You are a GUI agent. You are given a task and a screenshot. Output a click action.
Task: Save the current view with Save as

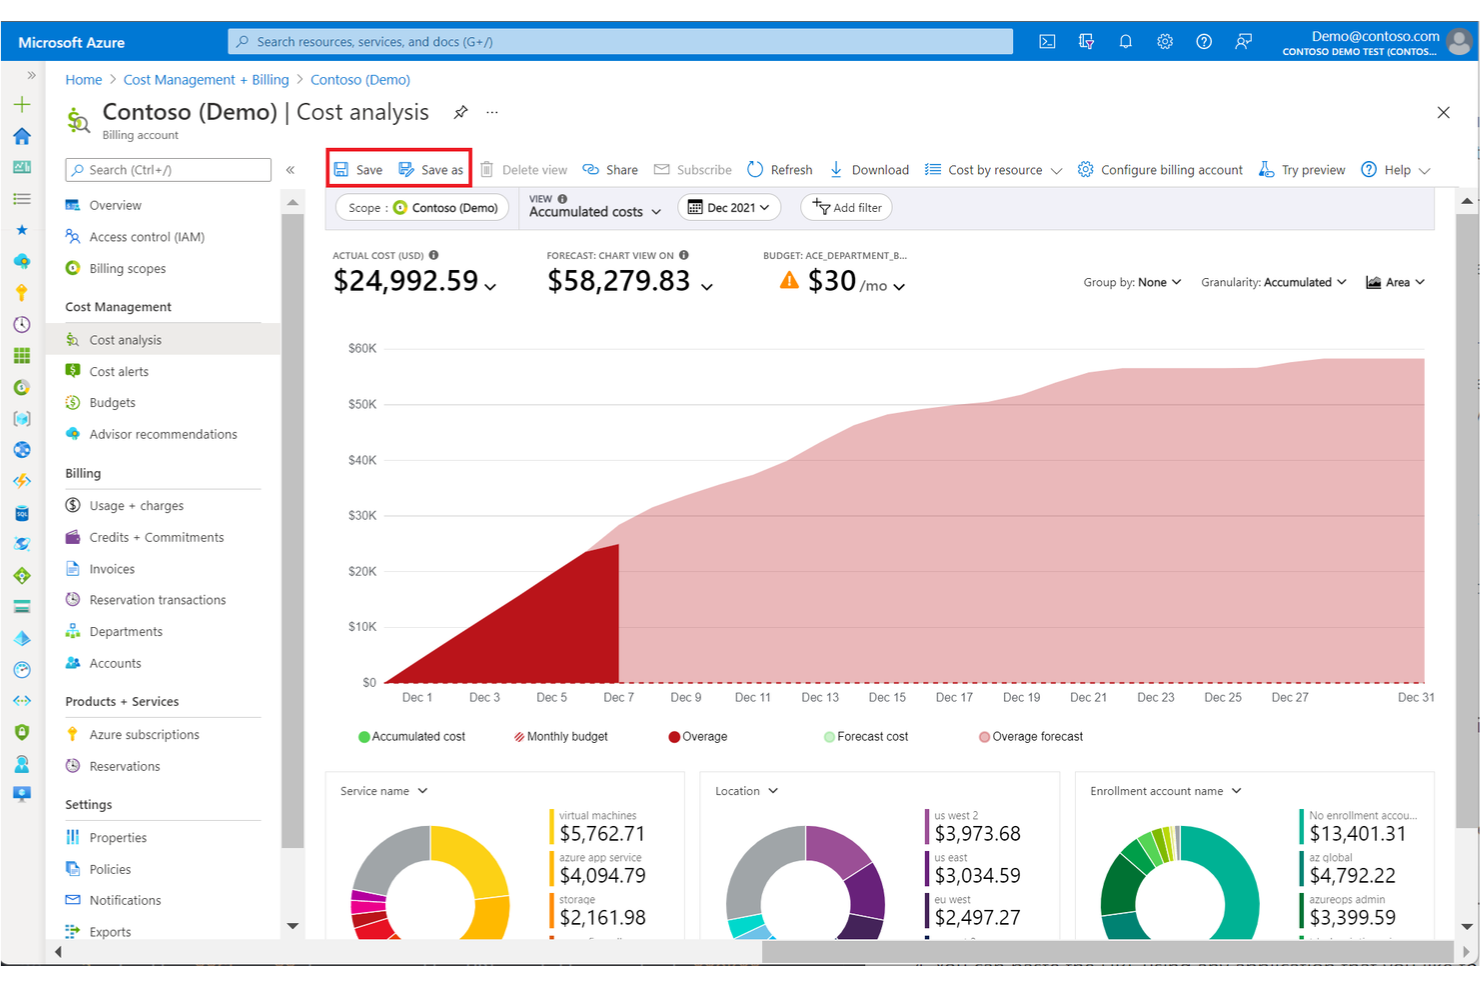tap(431, 169)
